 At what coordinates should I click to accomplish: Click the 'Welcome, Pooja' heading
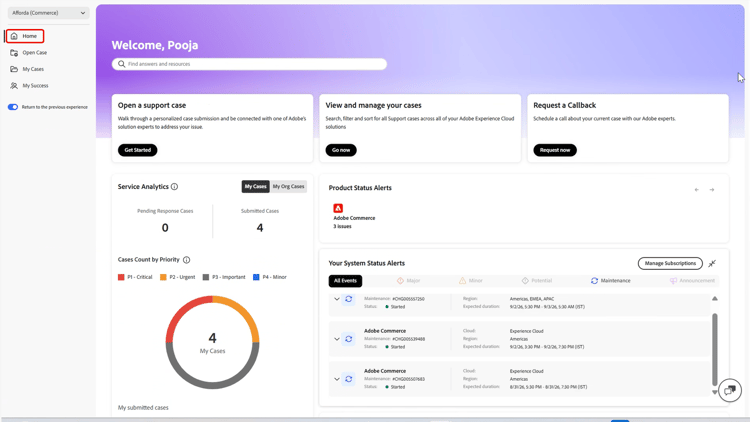pyautogui.click(x=155, y=45)
